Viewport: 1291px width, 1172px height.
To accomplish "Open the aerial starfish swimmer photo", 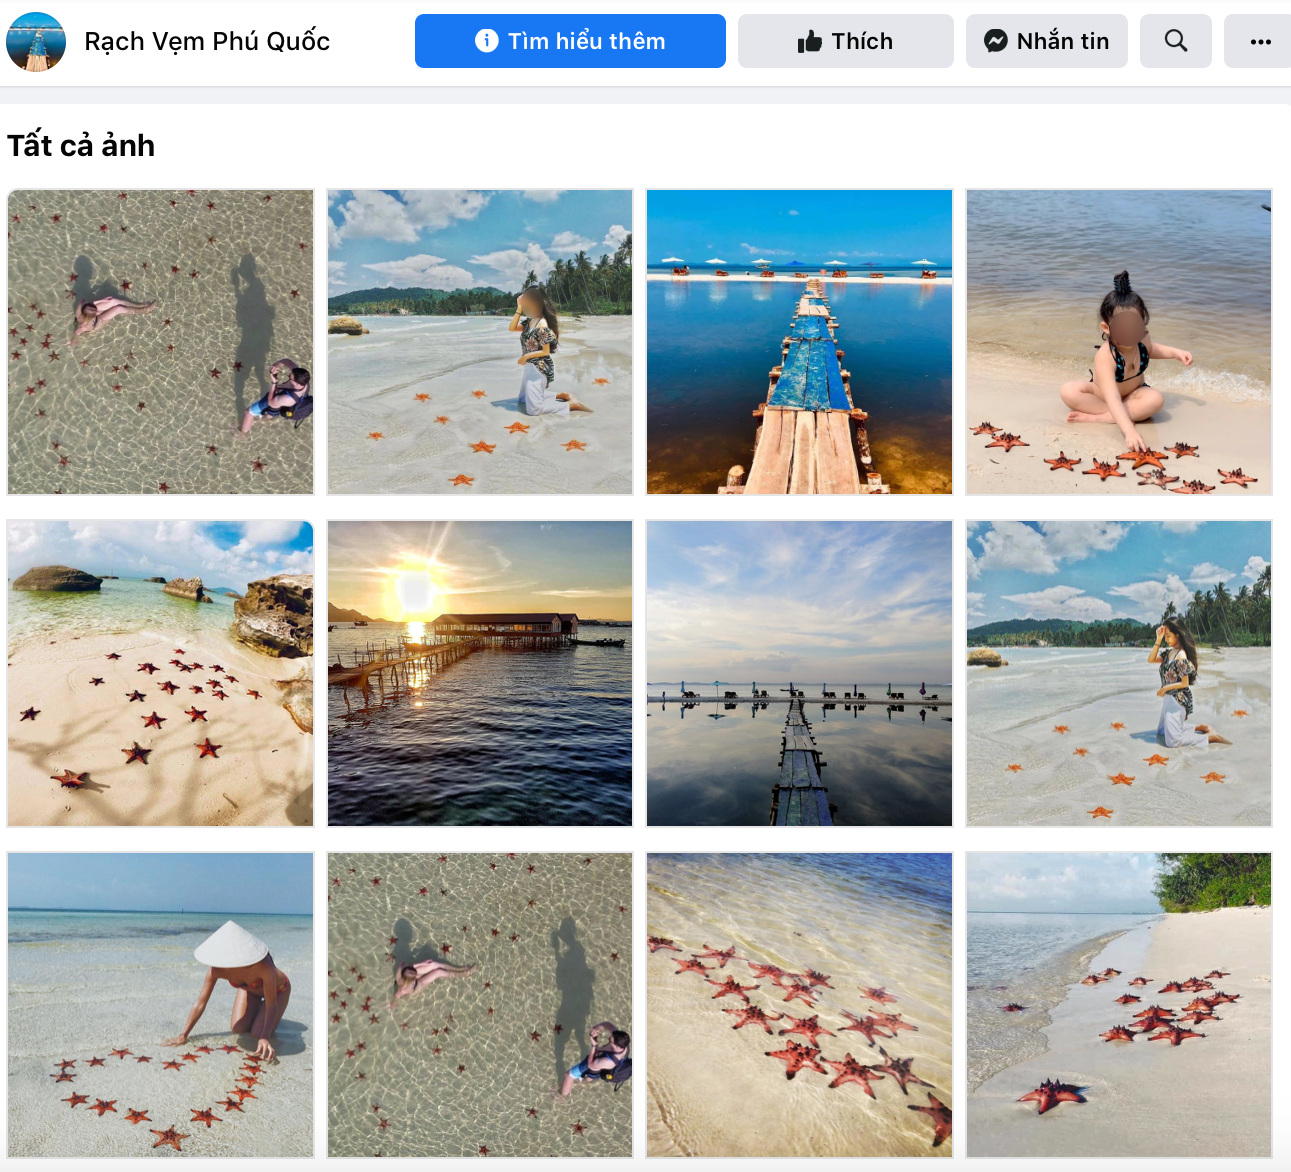I will (160, 342).
